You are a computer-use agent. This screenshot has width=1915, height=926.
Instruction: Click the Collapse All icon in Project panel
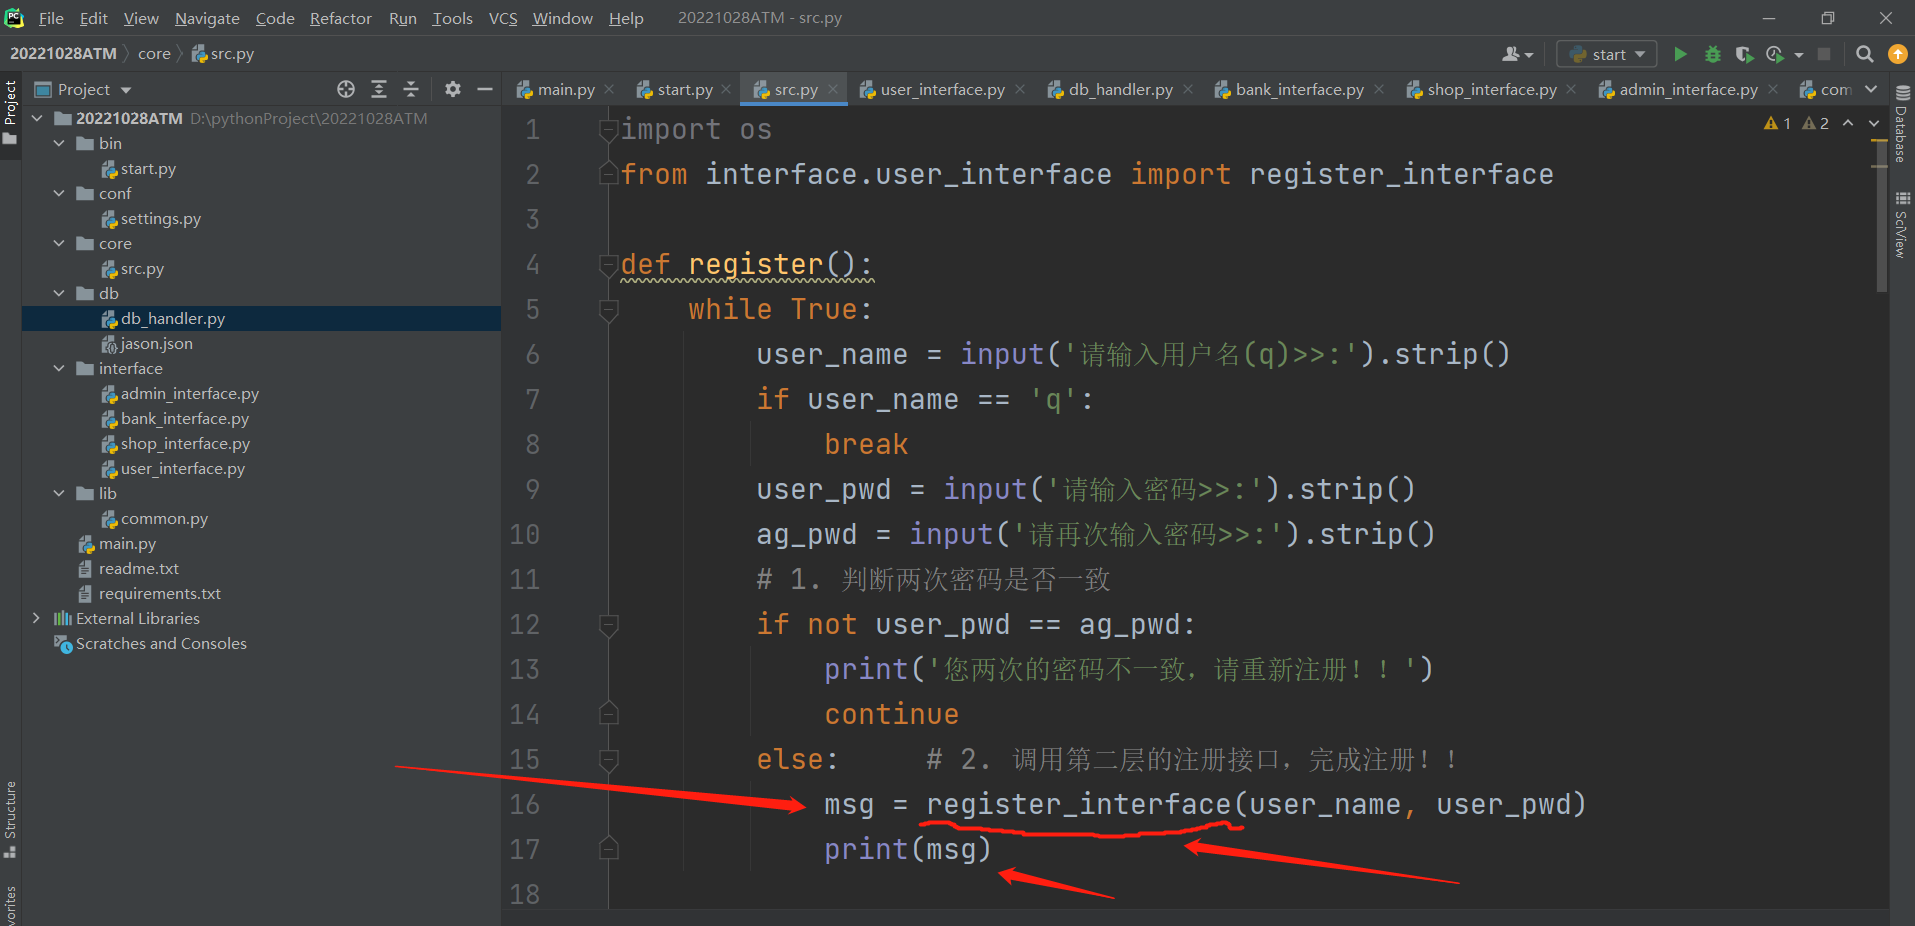411,89
